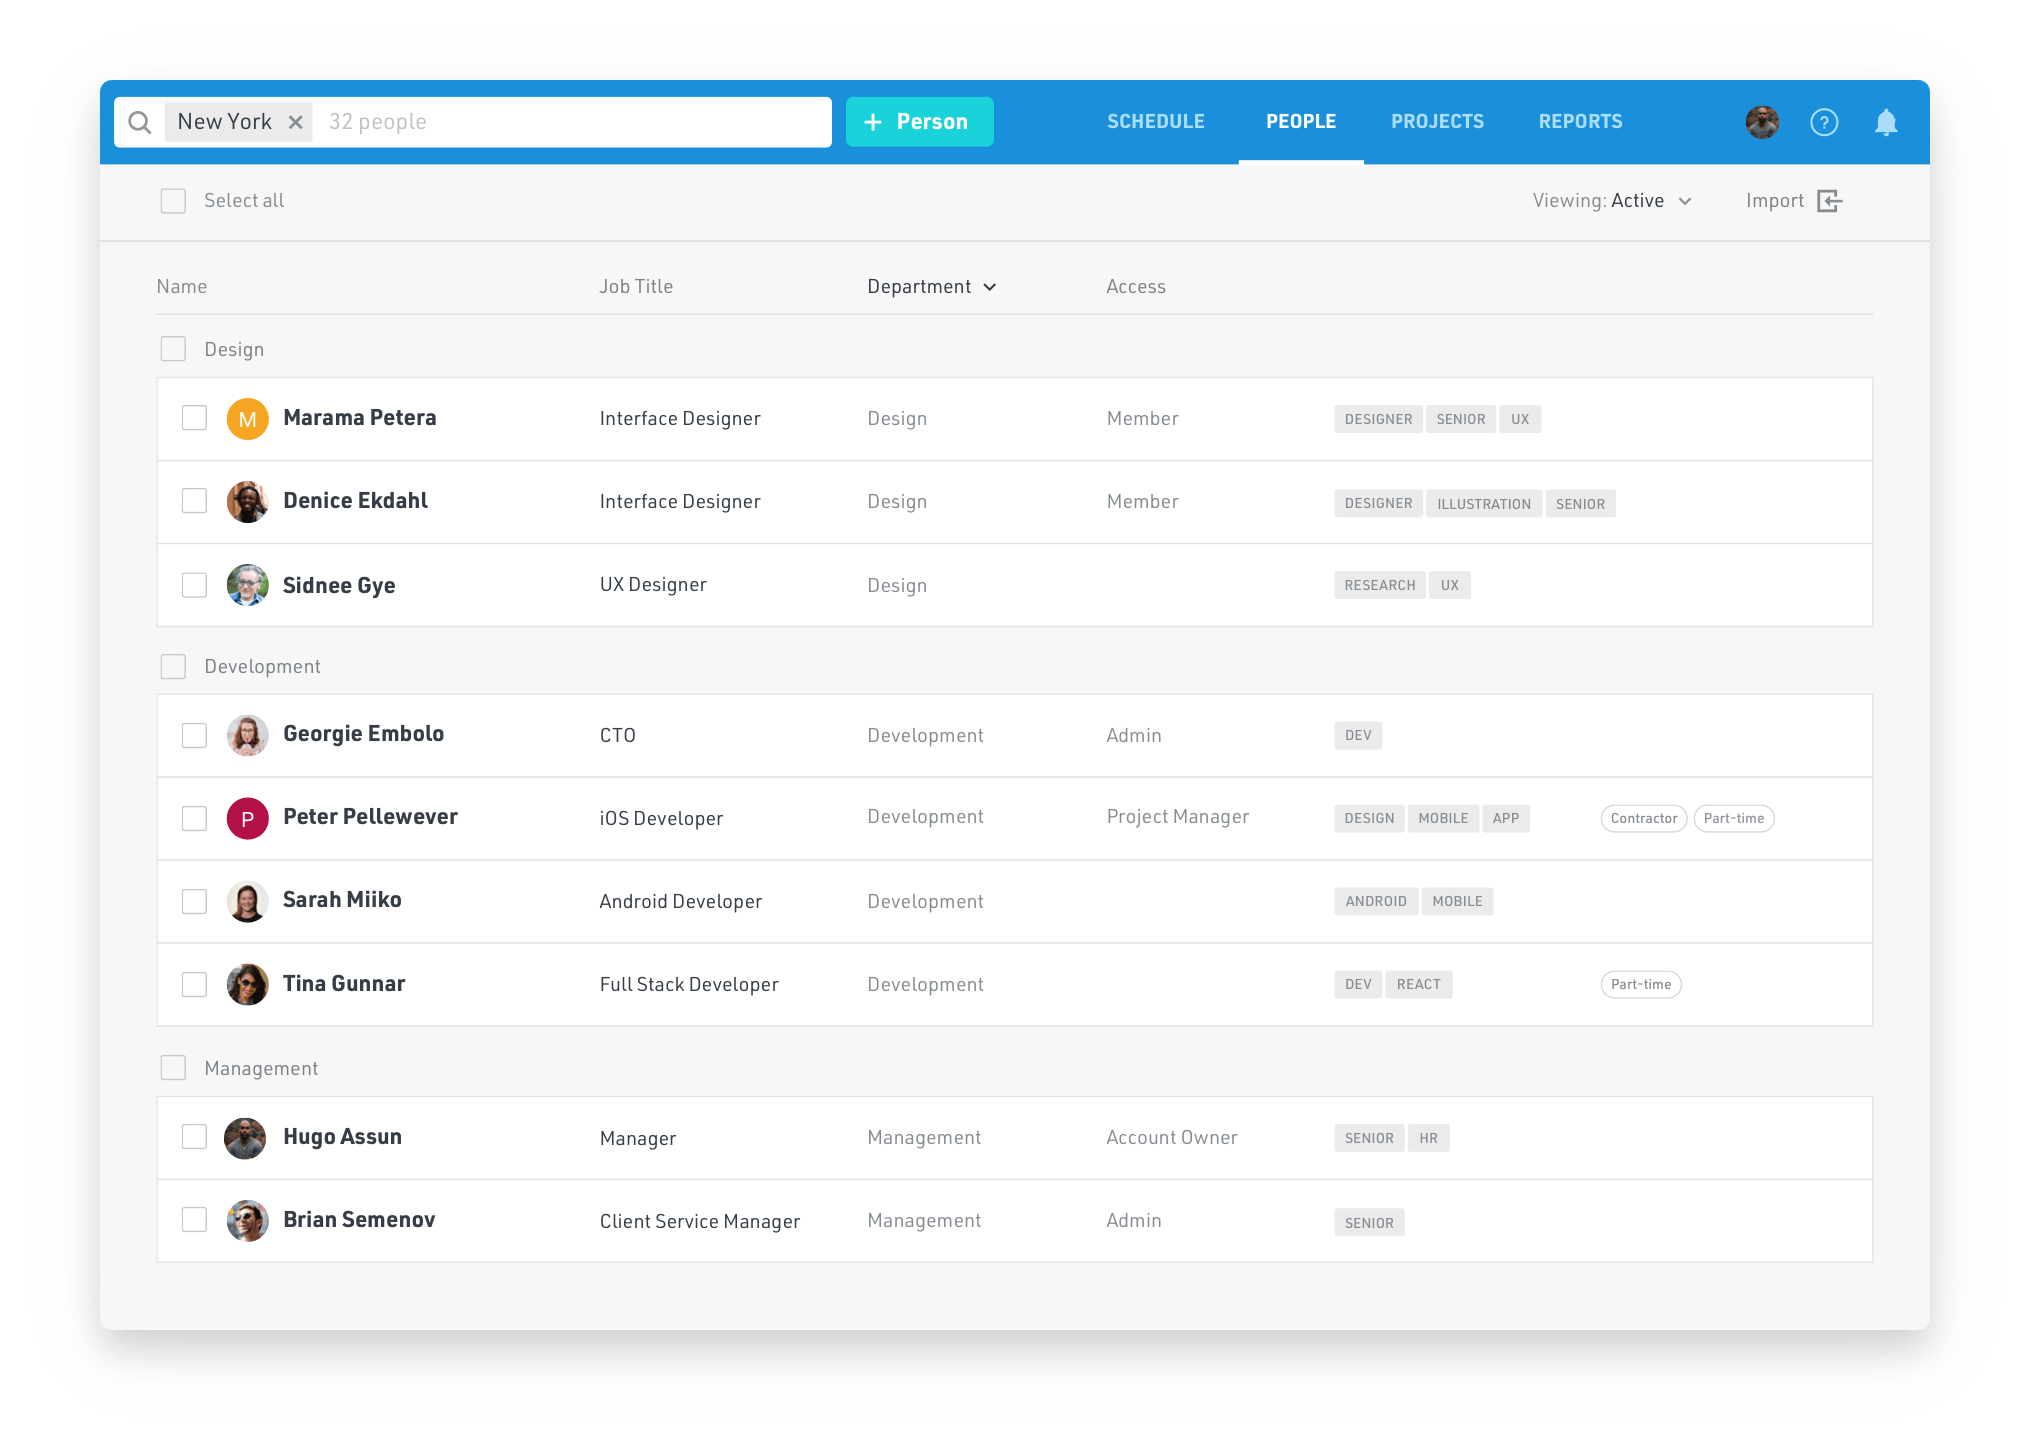Screen dimensions: 2030x1450
Task: Open the help question mark icon
Action: (x=1824, y=122)
